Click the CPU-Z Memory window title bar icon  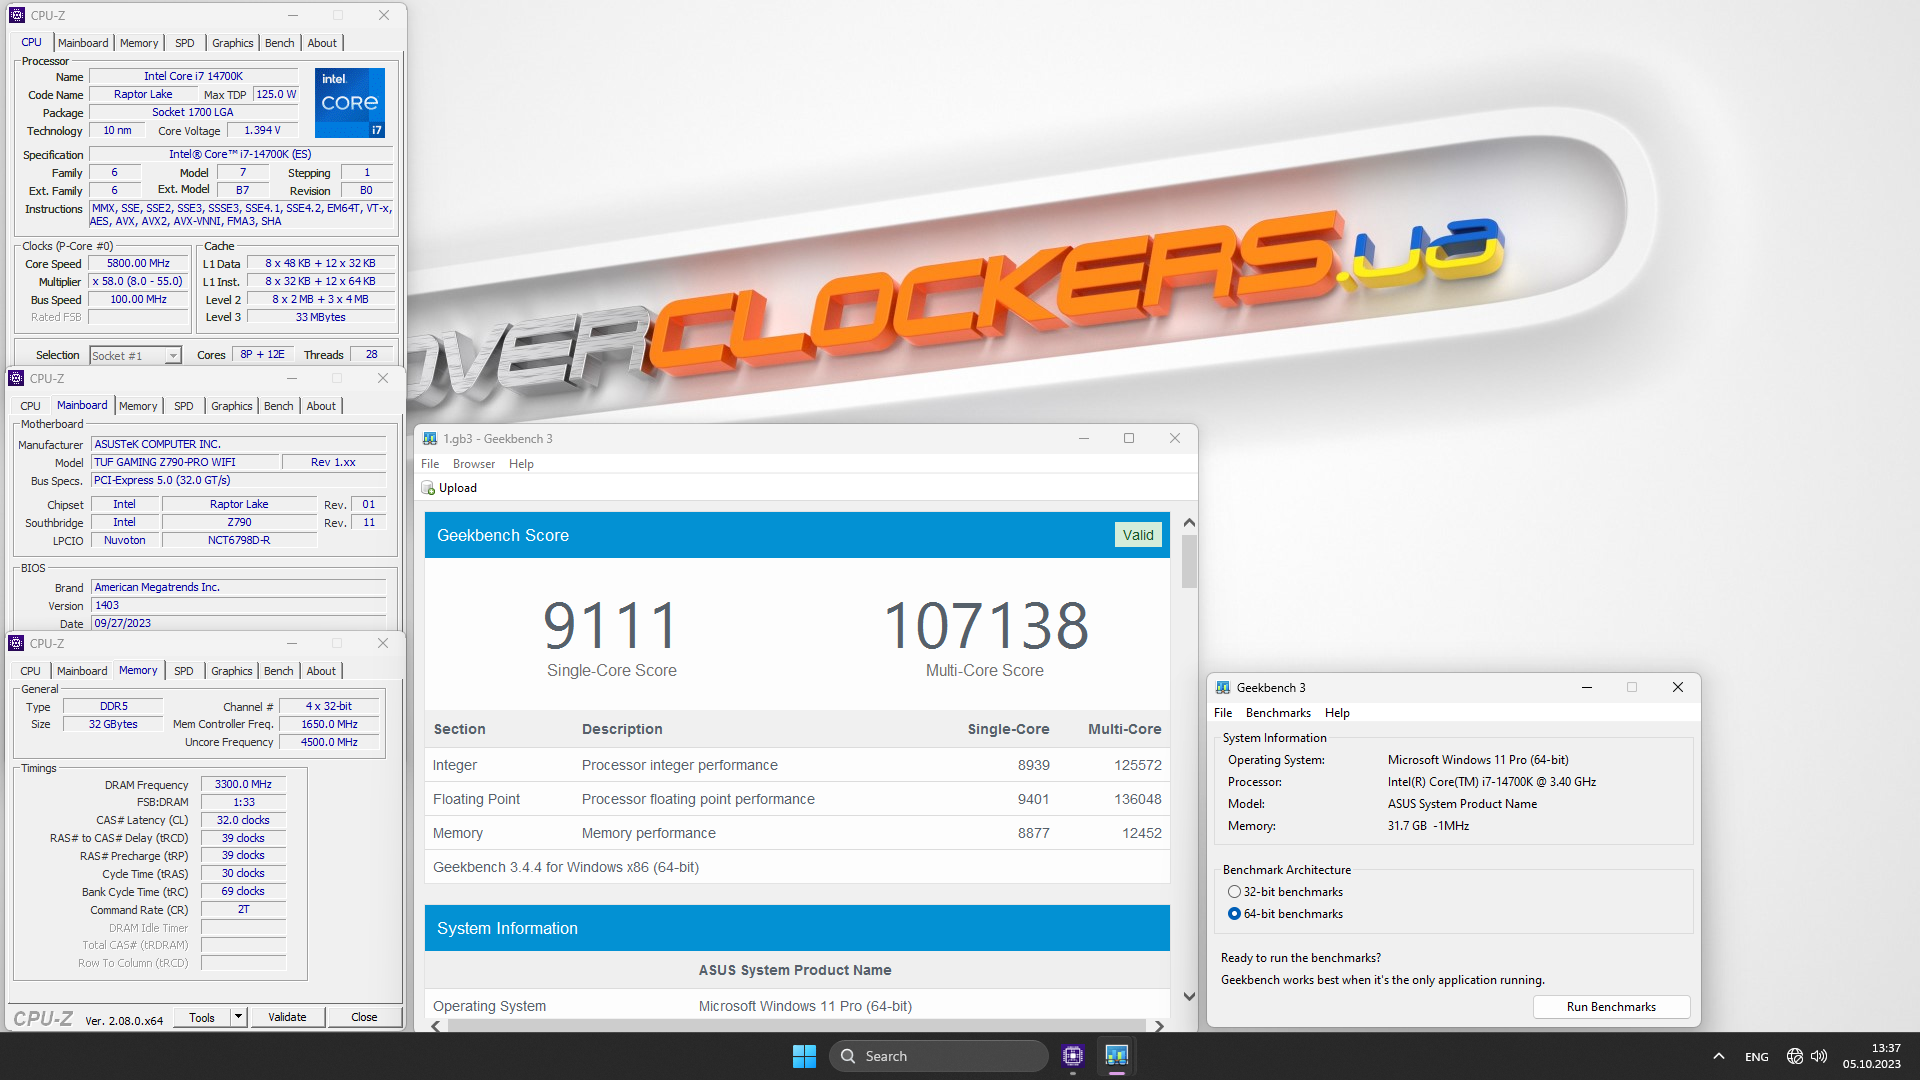tap(16, 643)
